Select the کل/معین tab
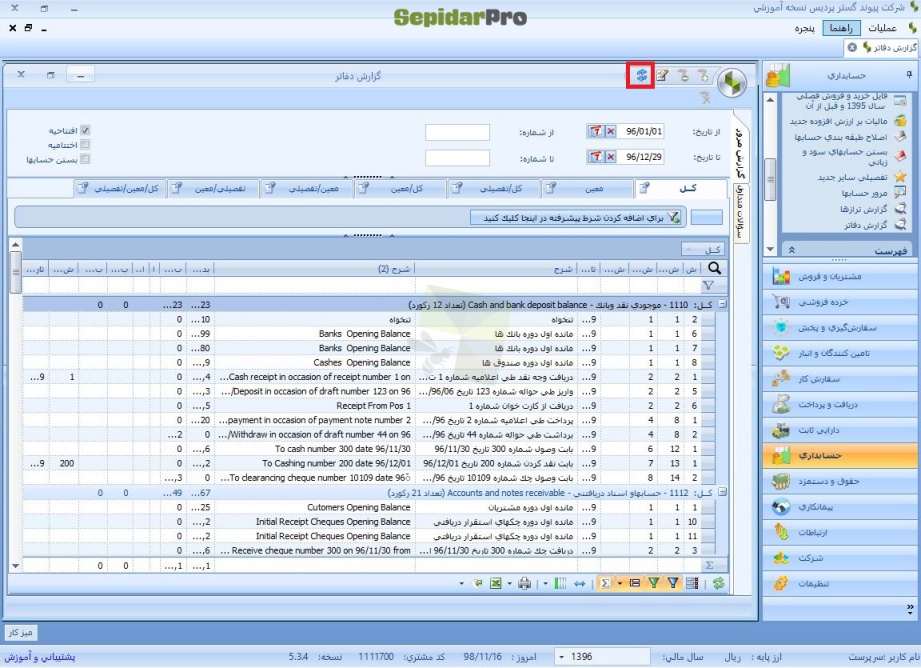This screenshot has height=668, width=921. tap(399, 189)
